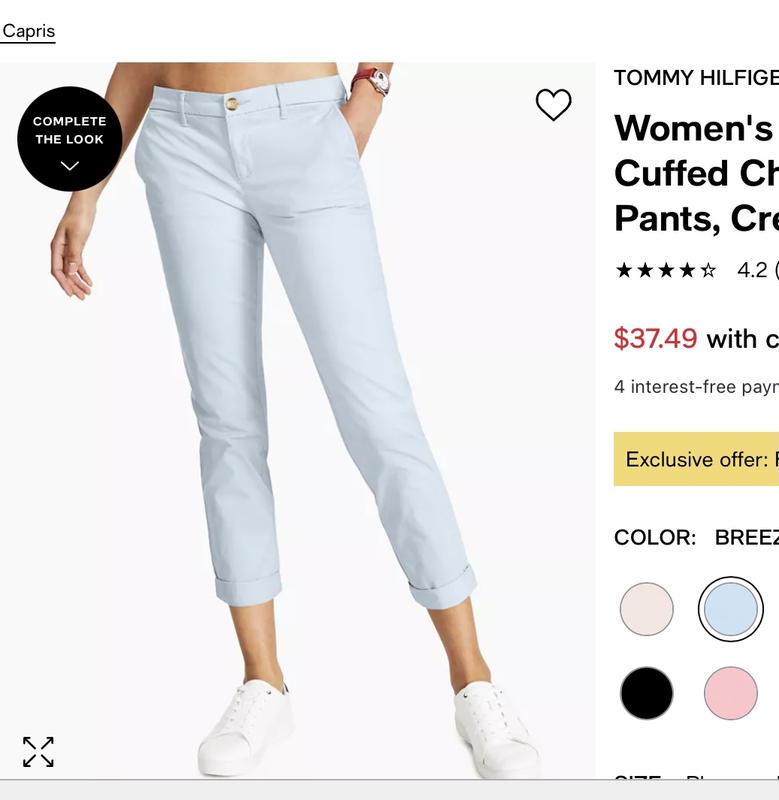The height and width of the screenshot is (800, 779).
Task: Click the five-star rating icons
Action: click(x=666, y=270)
